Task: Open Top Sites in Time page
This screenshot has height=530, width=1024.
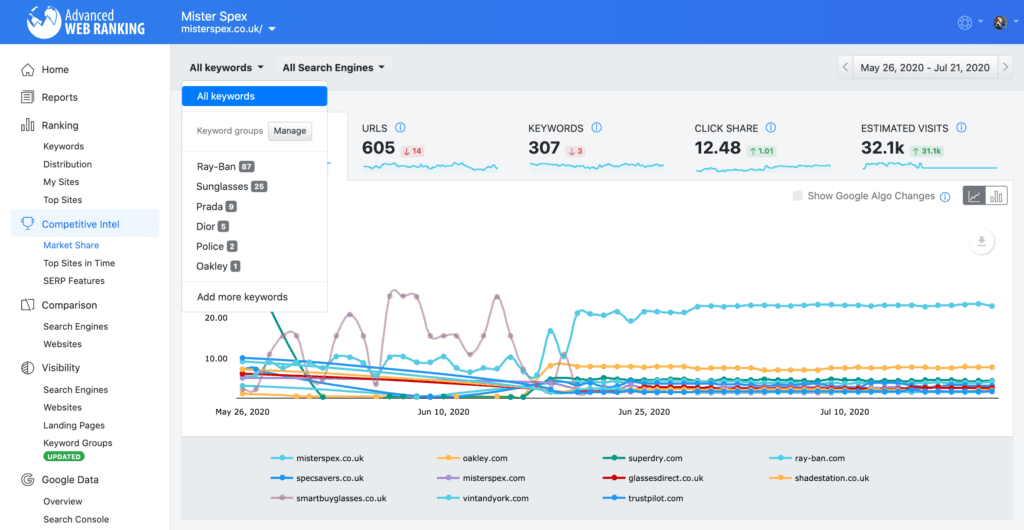Action: coord(79,263)
